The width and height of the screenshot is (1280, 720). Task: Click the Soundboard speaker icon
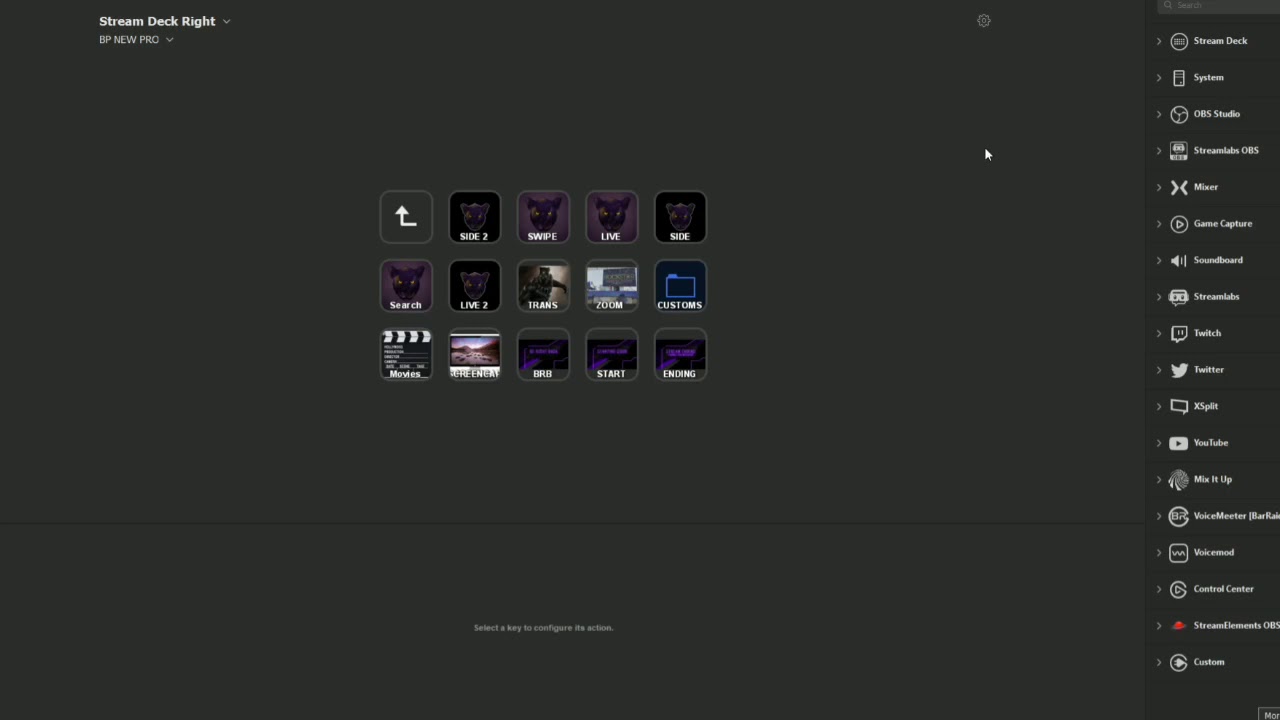pos(1179,260)
